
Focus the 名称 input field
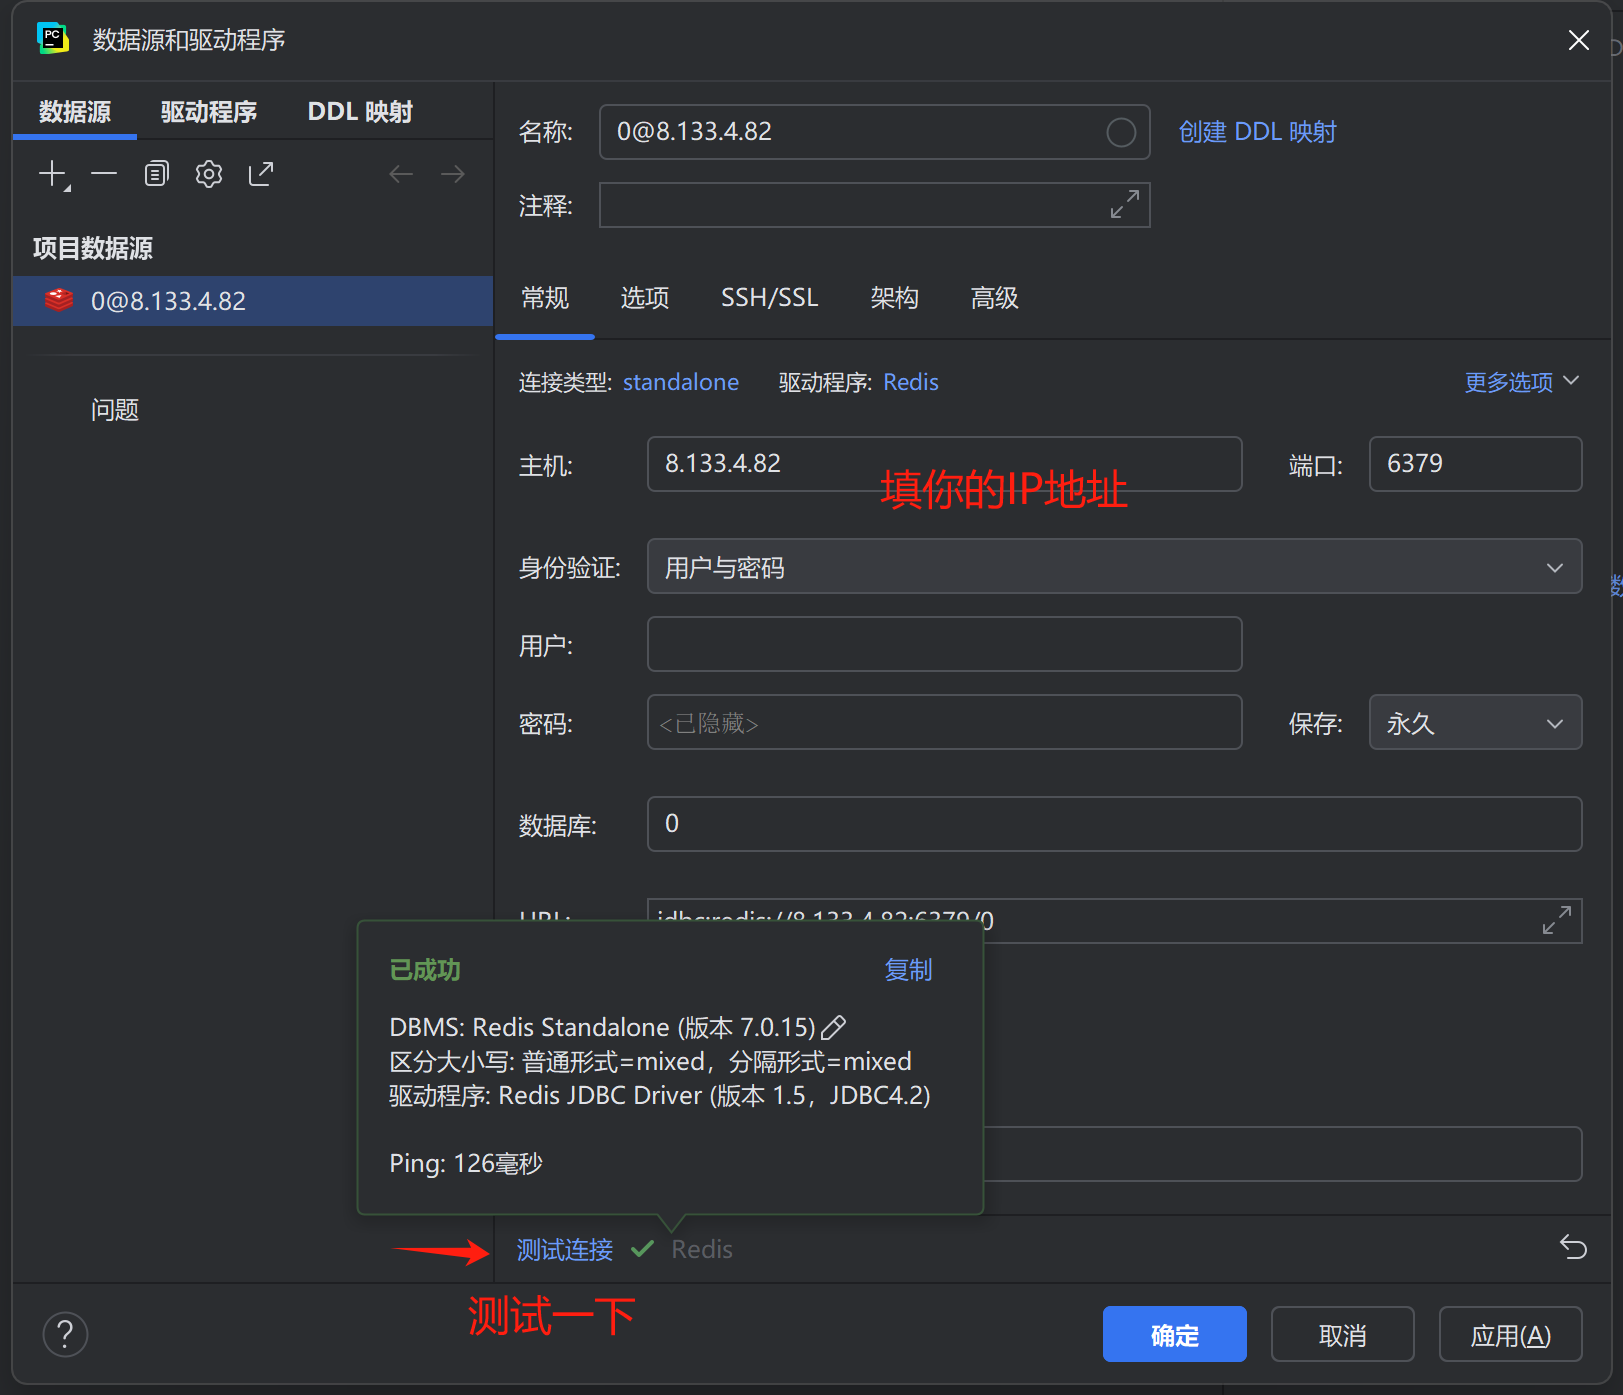point(875,132)
